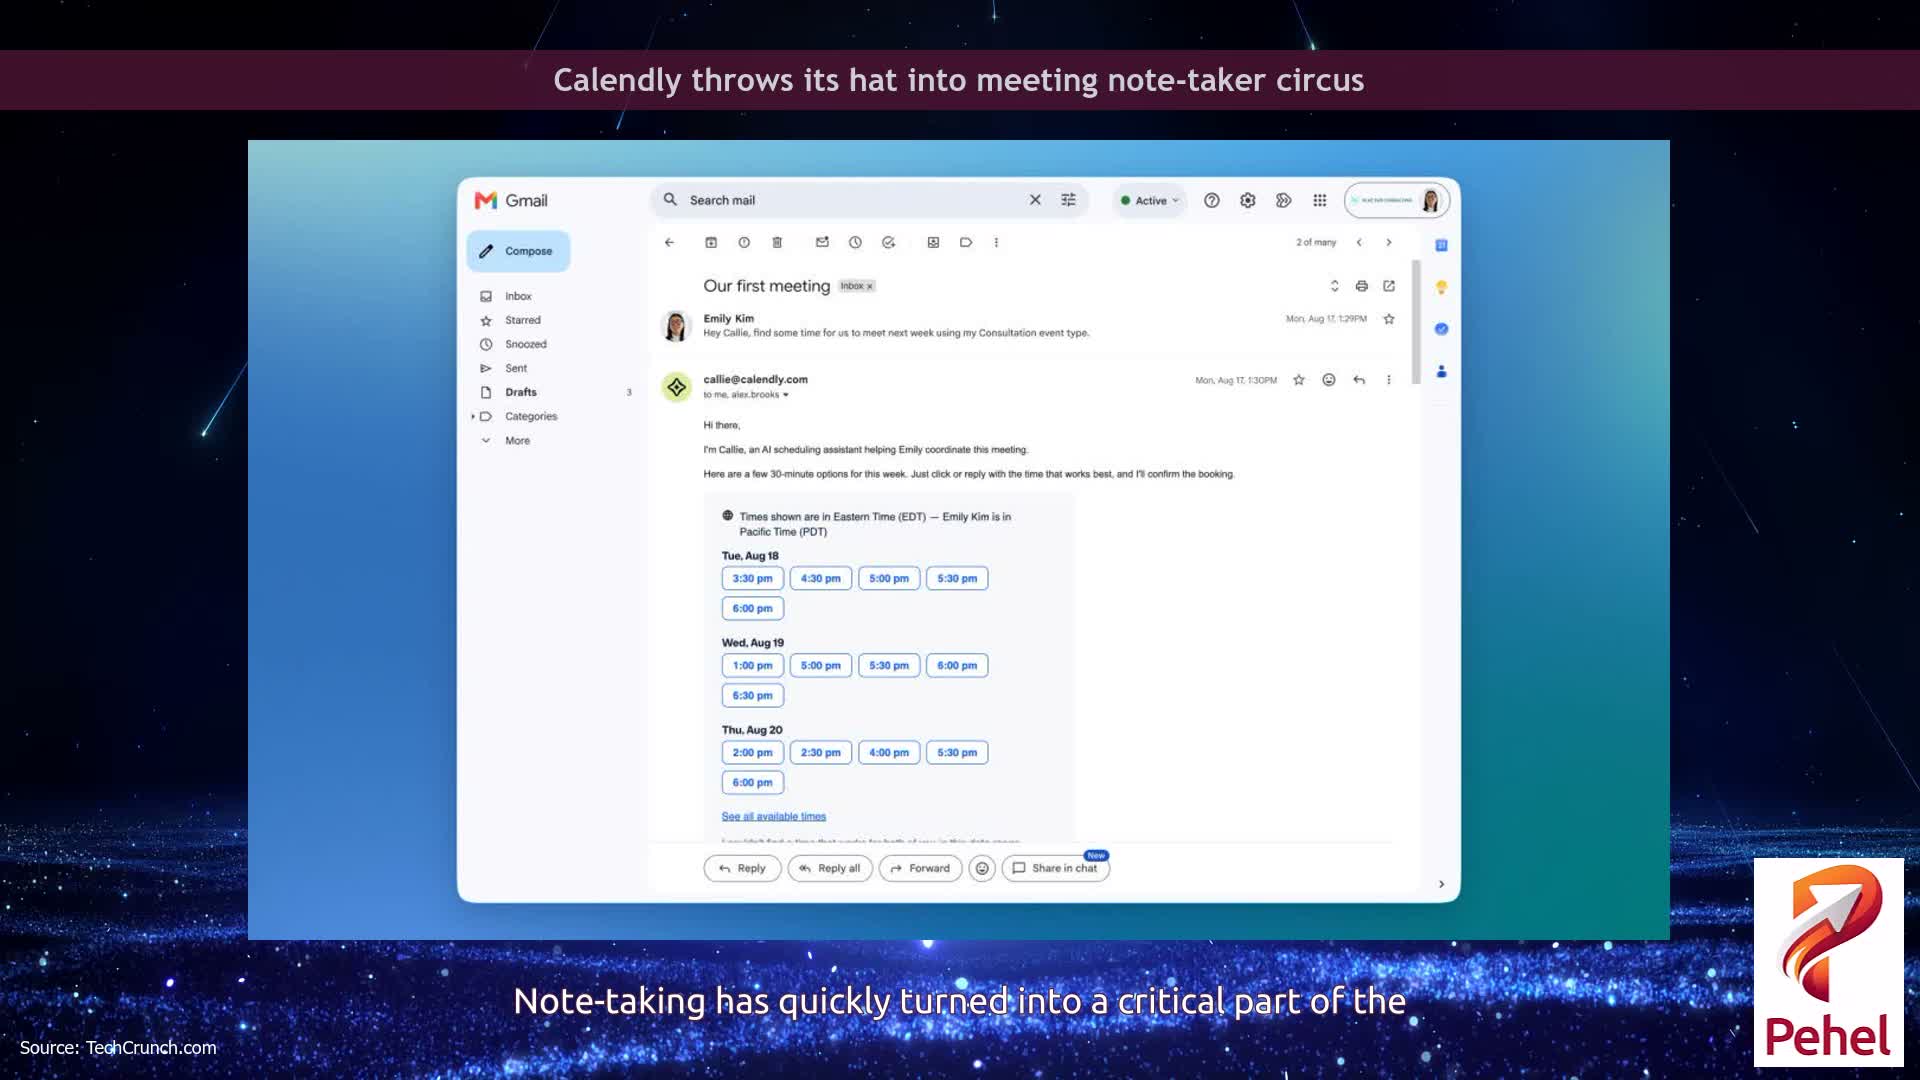Collapse the side panel arrow
This screenshot has height=1080, width=1920.
coord(1441,884)
